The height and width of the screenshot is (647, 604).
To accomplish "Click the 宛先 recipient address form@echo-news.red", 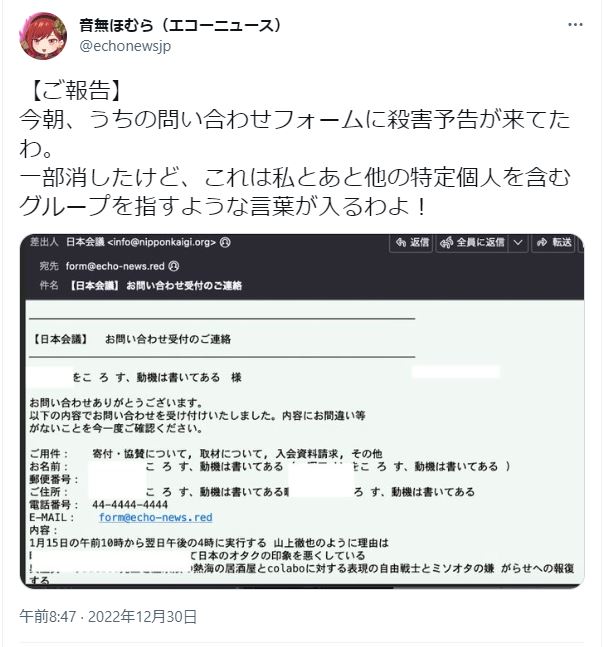I will 115,266.
